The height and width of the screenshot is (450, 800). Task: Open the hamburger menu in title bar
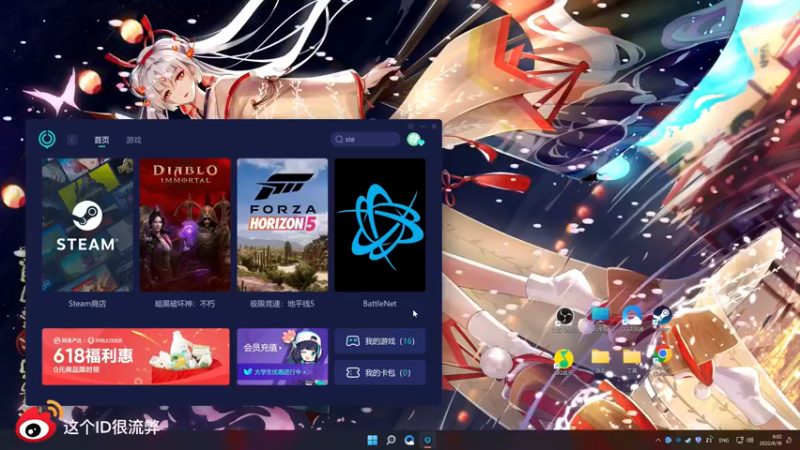[x=411, y=126]
